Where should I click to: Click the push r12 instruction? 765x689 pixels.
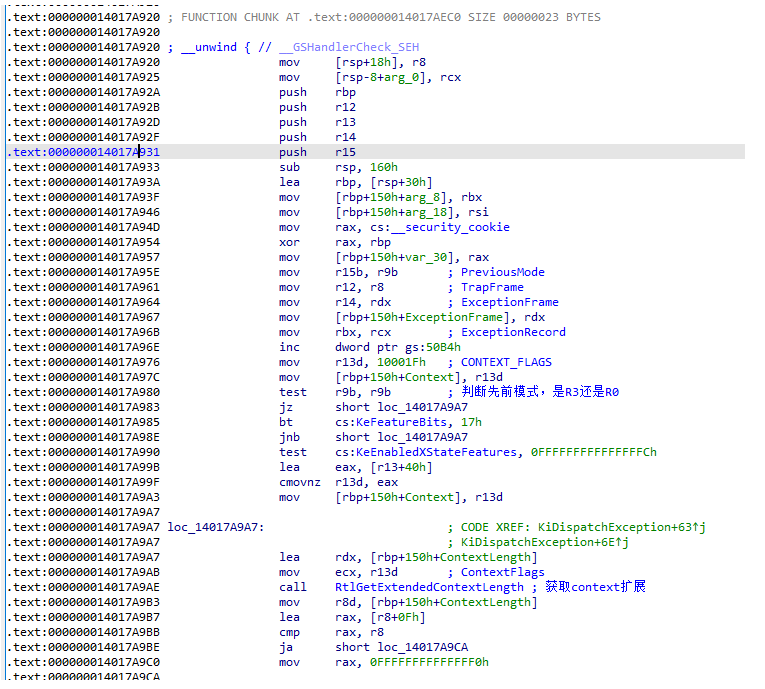[317, 107]
